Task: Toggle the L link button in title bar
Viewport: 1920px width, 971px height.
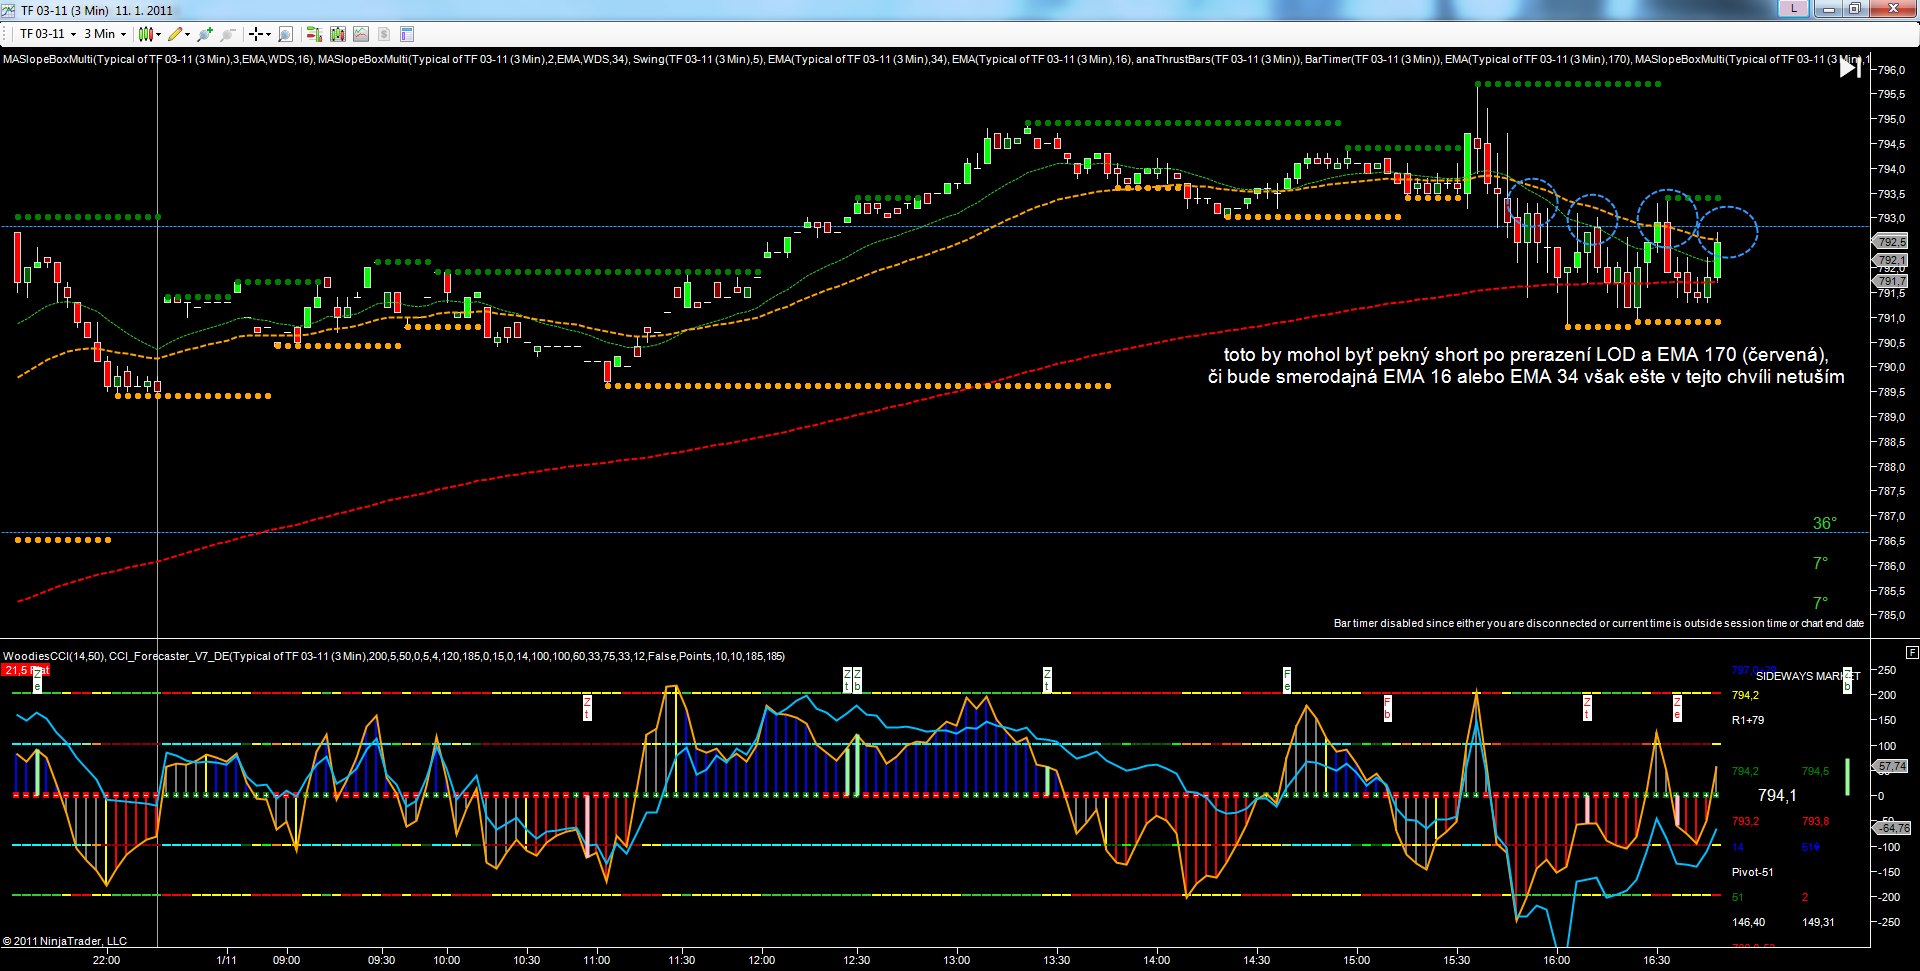Action: (1793, 9)
